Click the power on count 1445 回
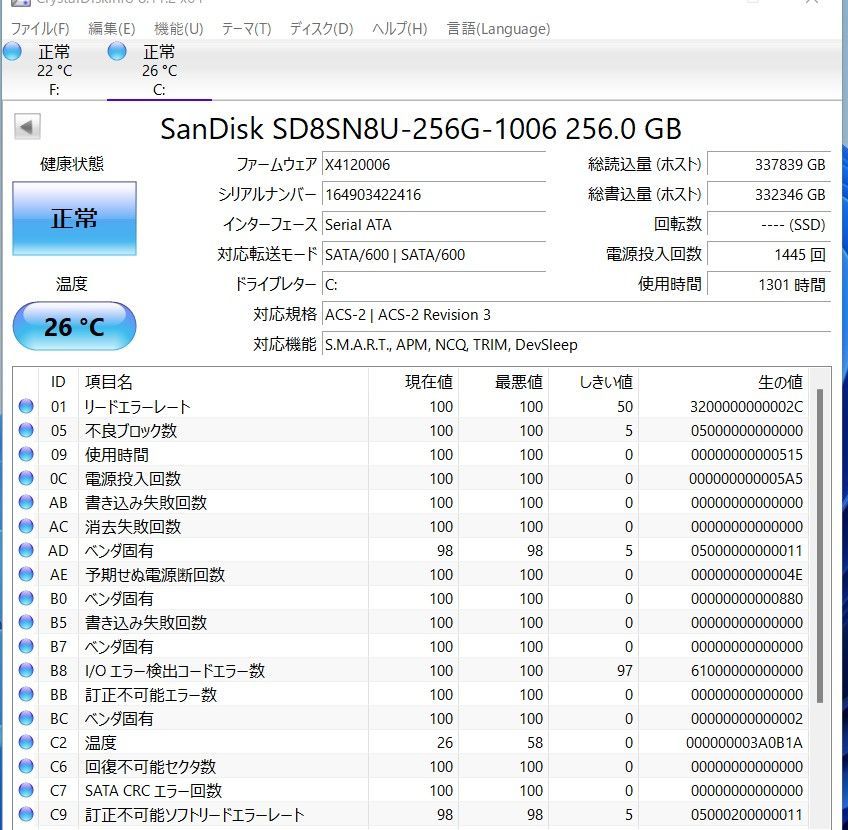Screen dimensions: 848x830 tap(769, 254)
